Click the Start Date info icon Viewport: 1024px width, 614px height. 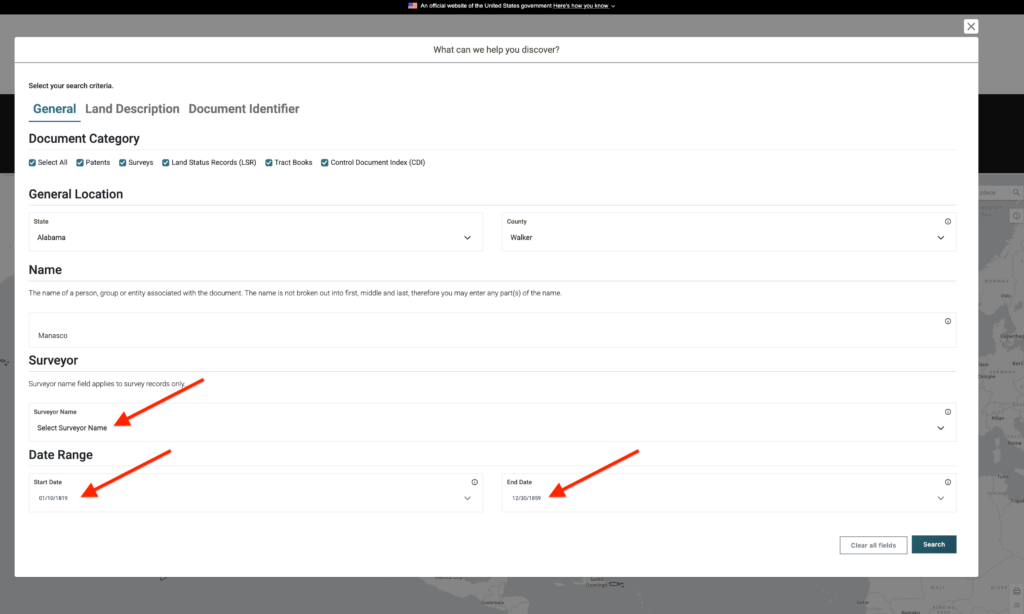click(475, 482)
